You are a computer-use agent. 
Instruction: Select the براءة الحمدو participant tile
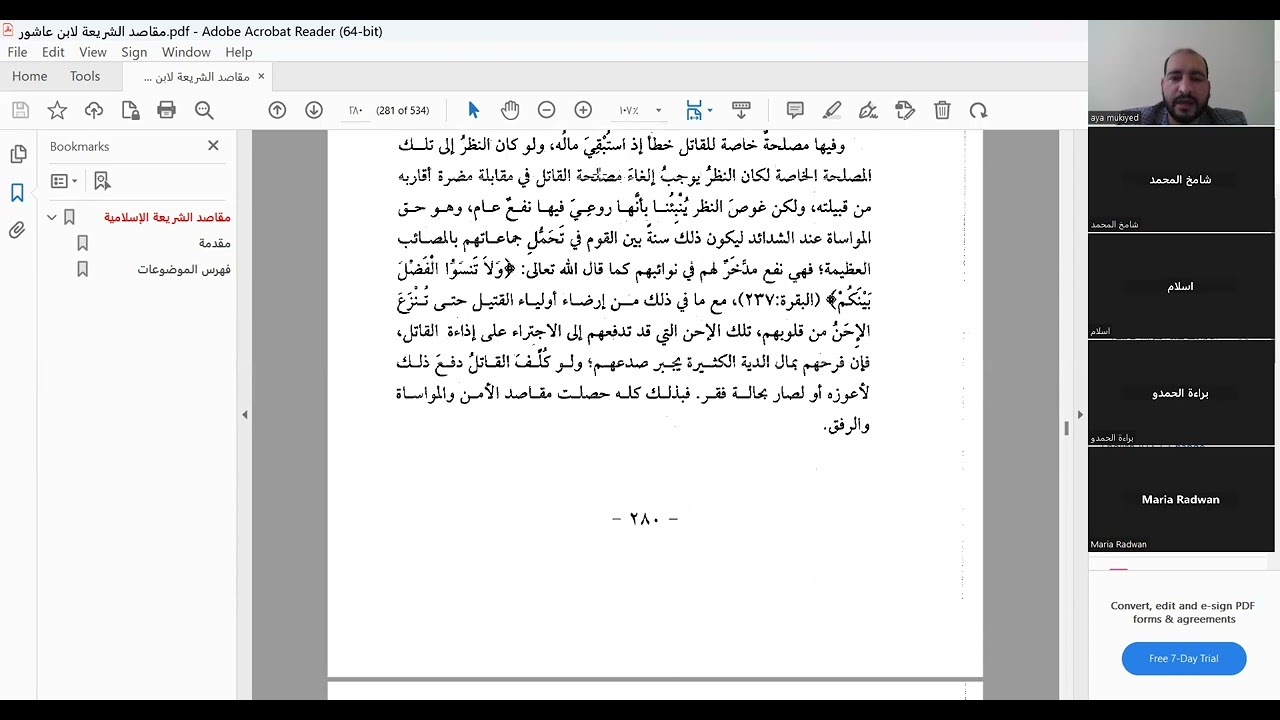[x=1181, y=394]
